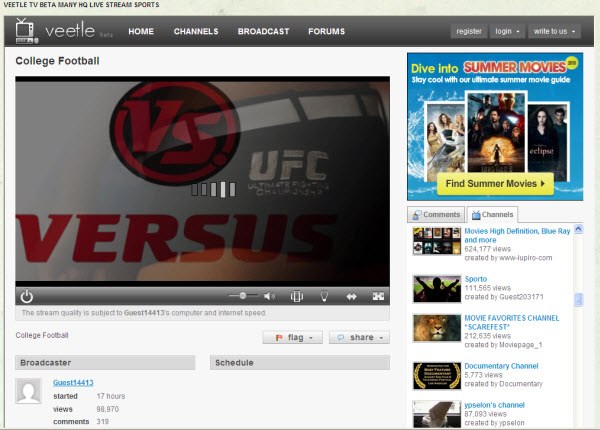The height and width of the screenshot is (430, 600).
Task: Open Movies High Definition, Blue Ray channel link
Action: [x=517, y=235]
